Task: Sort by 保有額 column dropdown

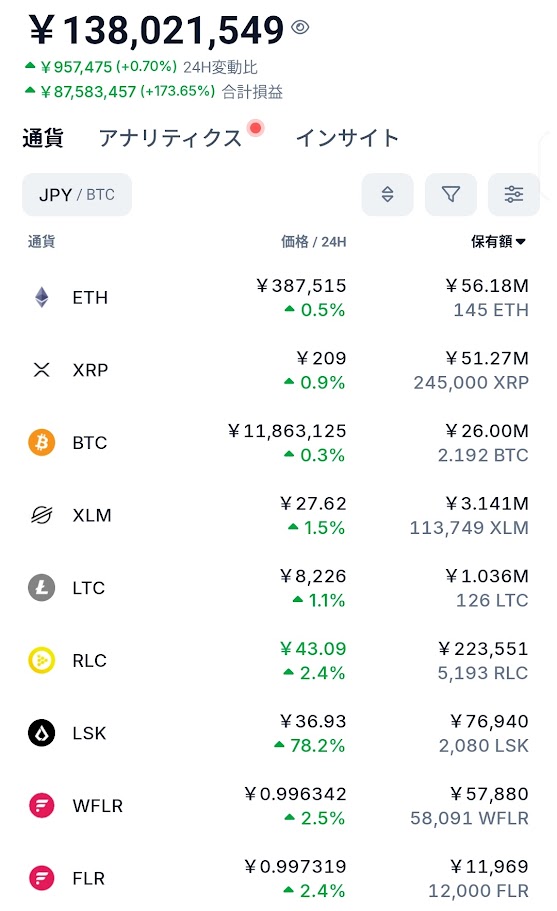Action: point(498,241)
